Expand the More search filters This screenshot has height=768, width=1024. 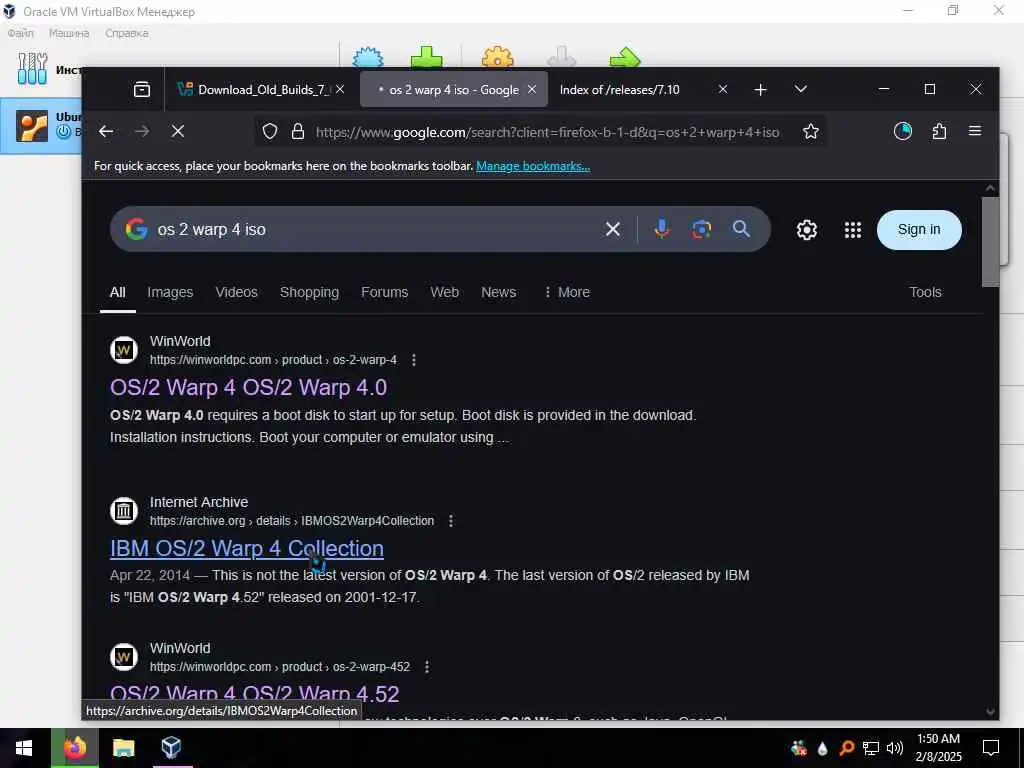pyautogui.click(x=567, y=292)
